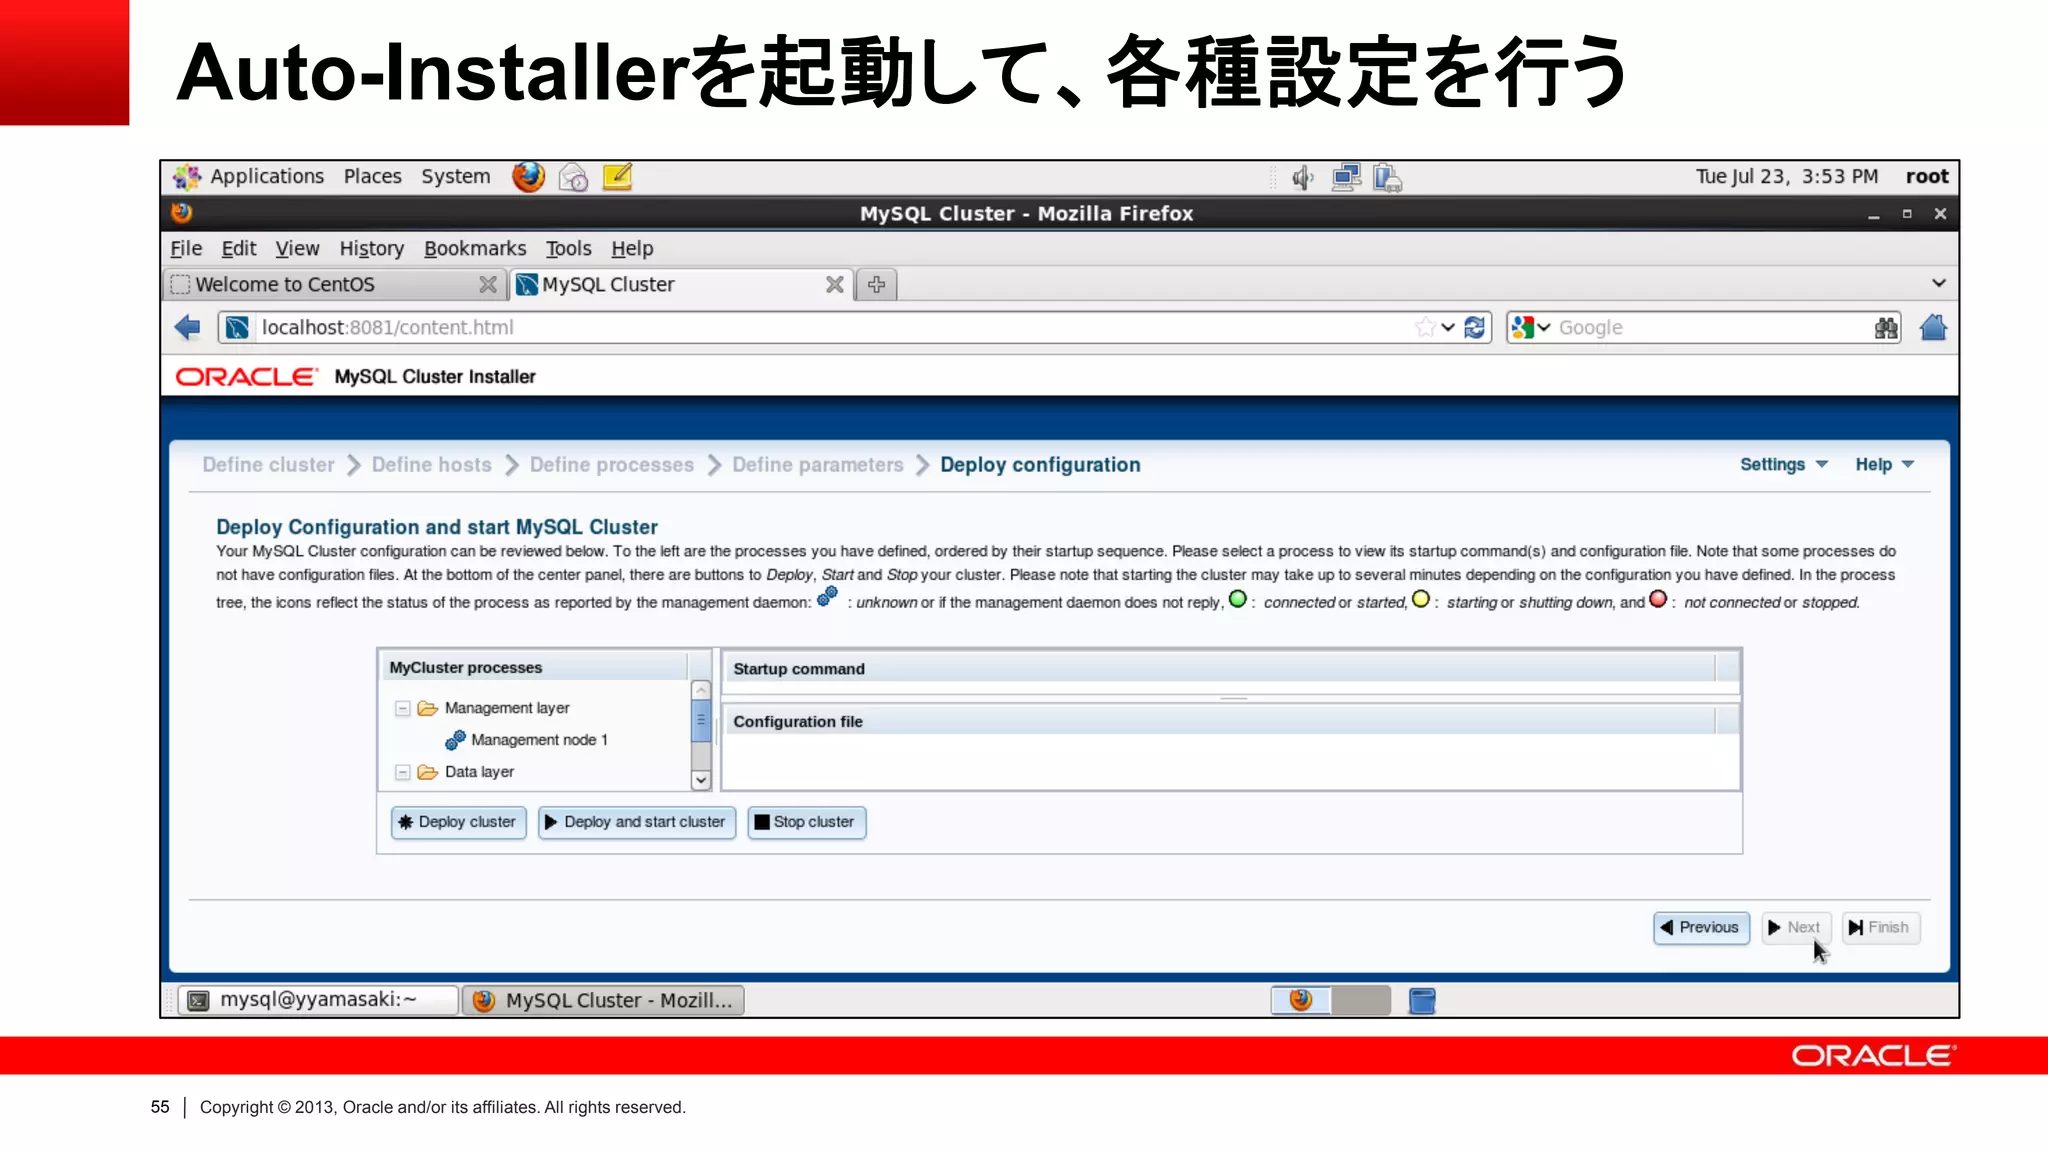Click the Stop cluster button
Image resolution: width=2048 pixels, height=1152 pixels.
806,822
